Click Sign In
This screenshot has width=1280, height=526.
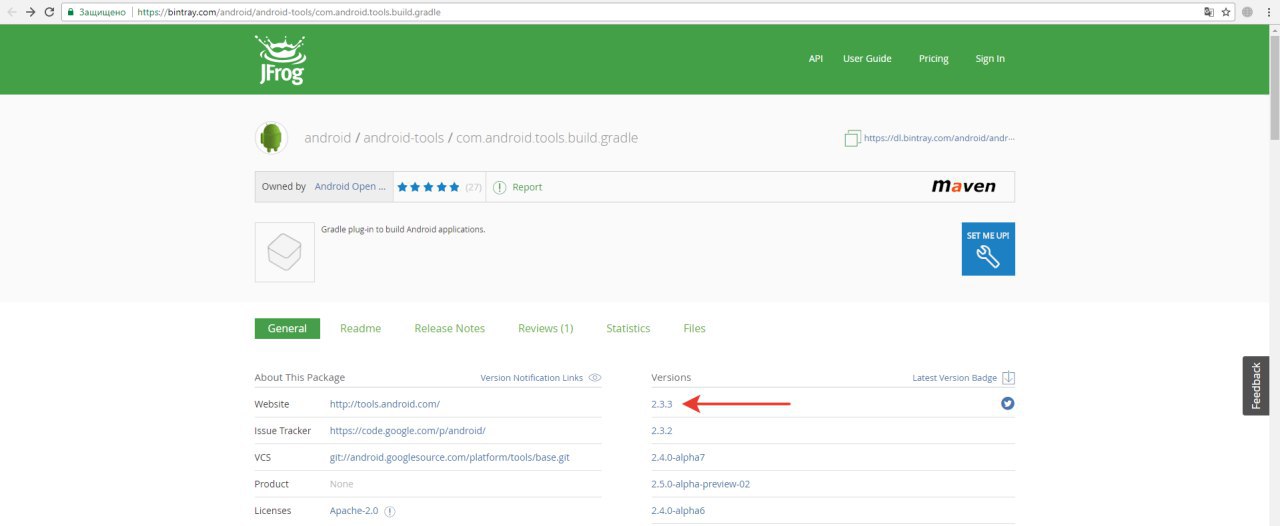pos(990,59)
